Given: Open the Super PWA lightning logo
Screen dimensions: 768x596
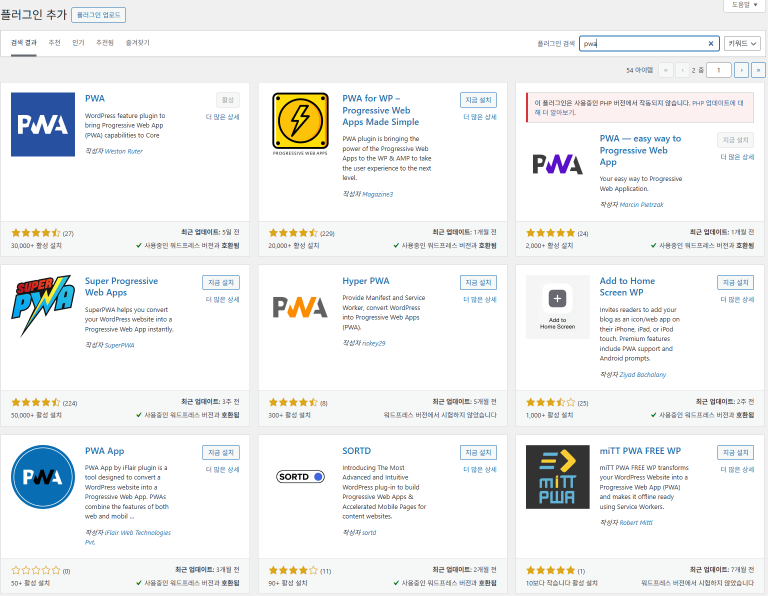Looking at the screenshot, I should 43,306.
